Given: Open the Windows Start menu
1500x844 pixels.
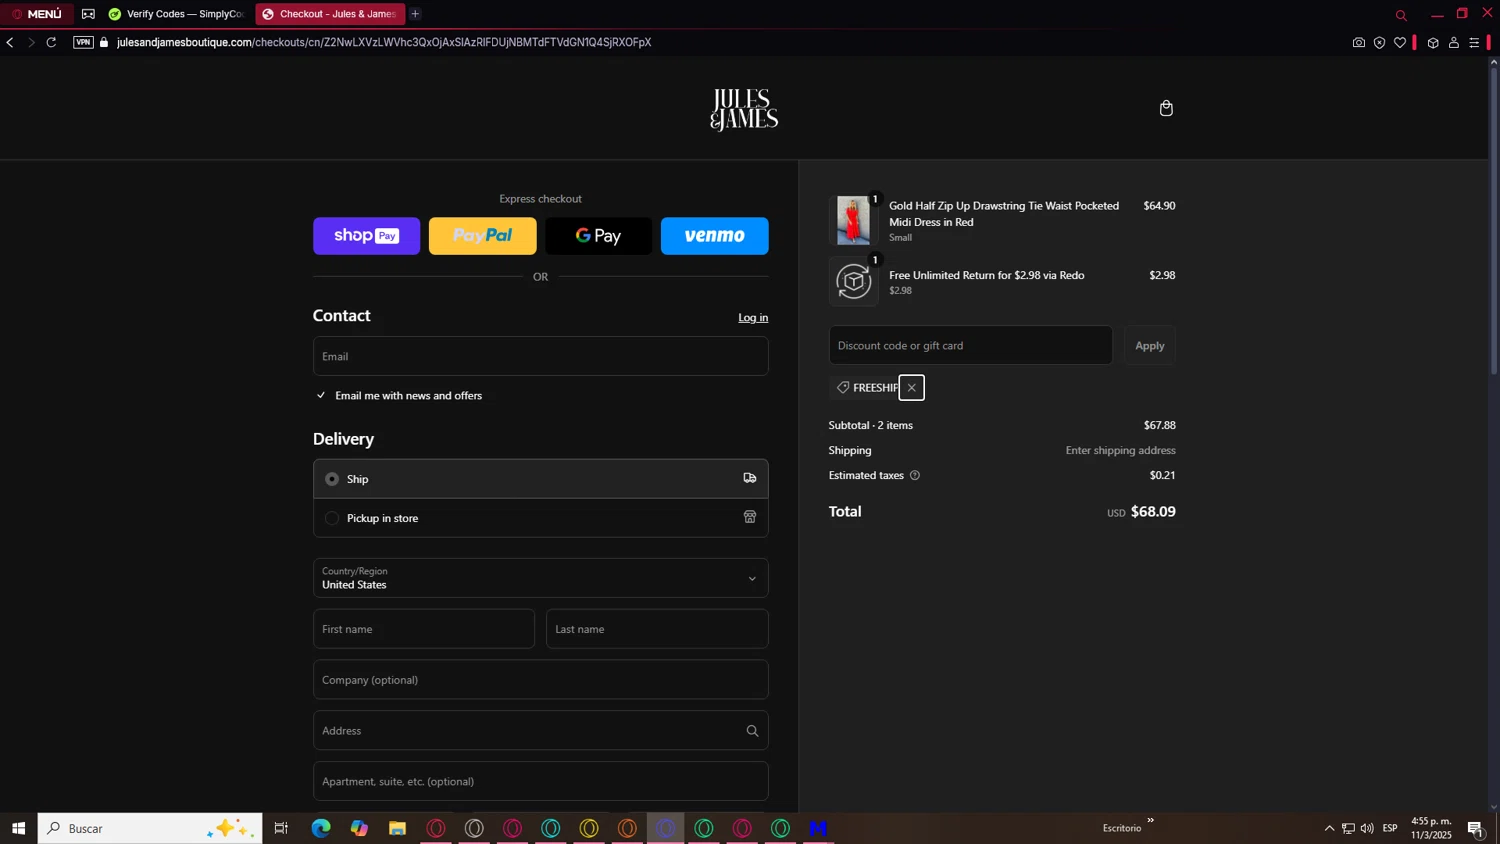Looking at the screenshot, I should tap(18, 828).
